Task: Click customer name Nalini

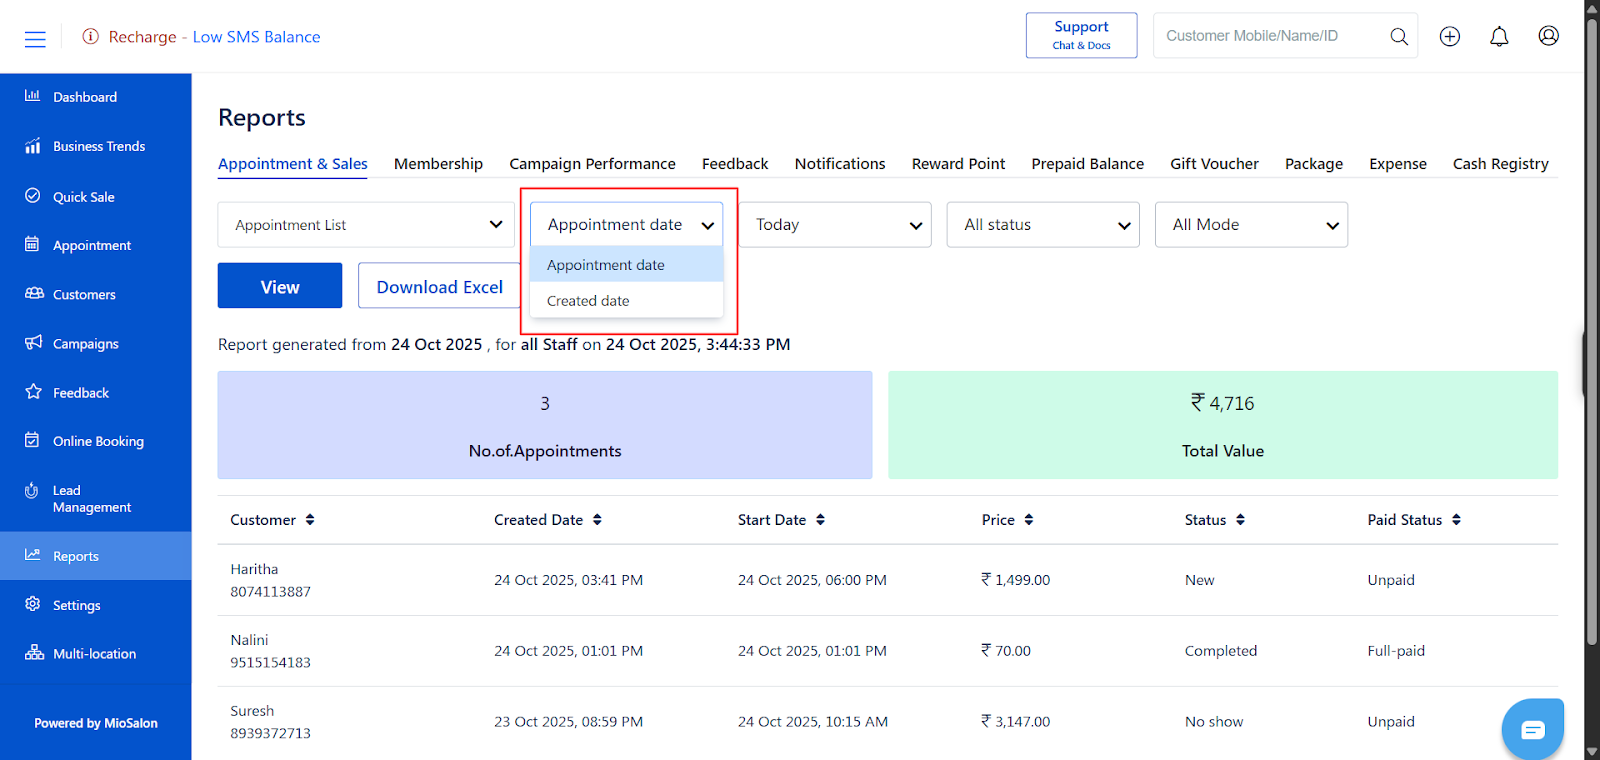Action: (x=249, y=640)
